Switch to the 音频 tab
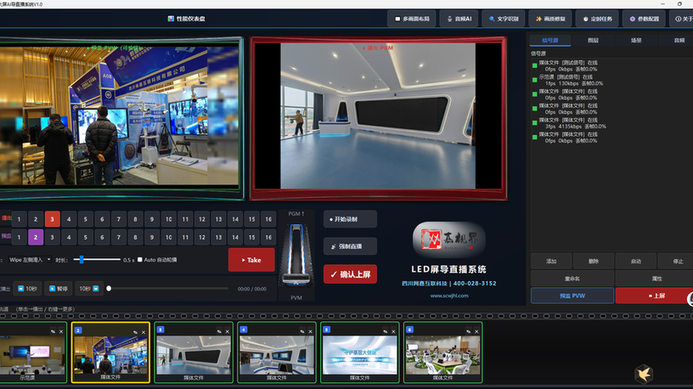 click(678, 40)
